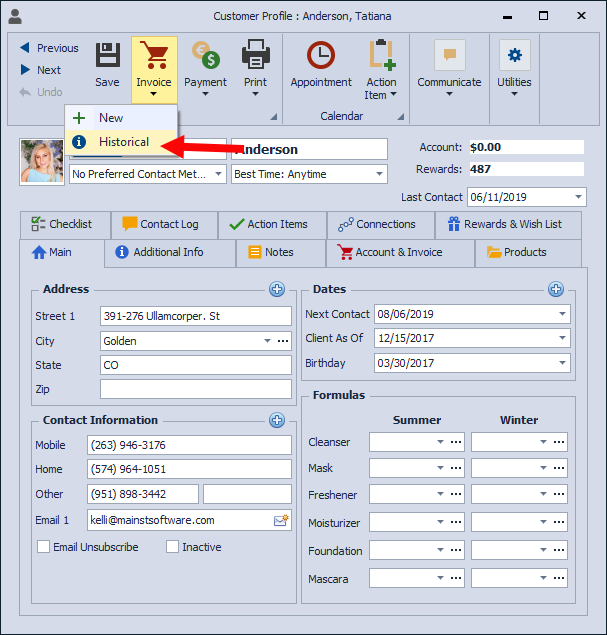Open the Print dropdown arrow
Image resolution: width=607 pixels, height=635 pixels.
[x=256, y=94]
